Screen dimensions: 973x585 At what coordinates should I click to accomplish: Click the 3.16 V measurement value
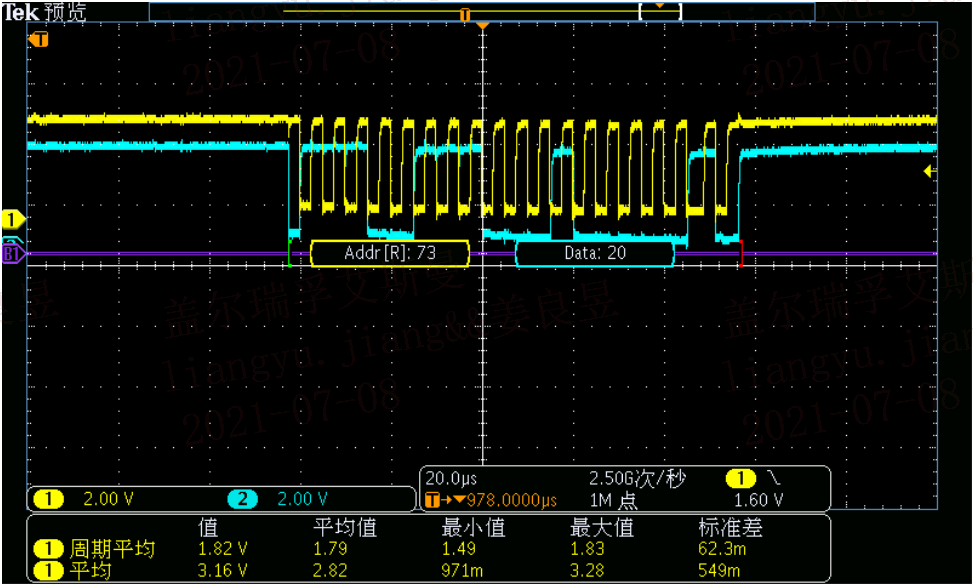223,570
